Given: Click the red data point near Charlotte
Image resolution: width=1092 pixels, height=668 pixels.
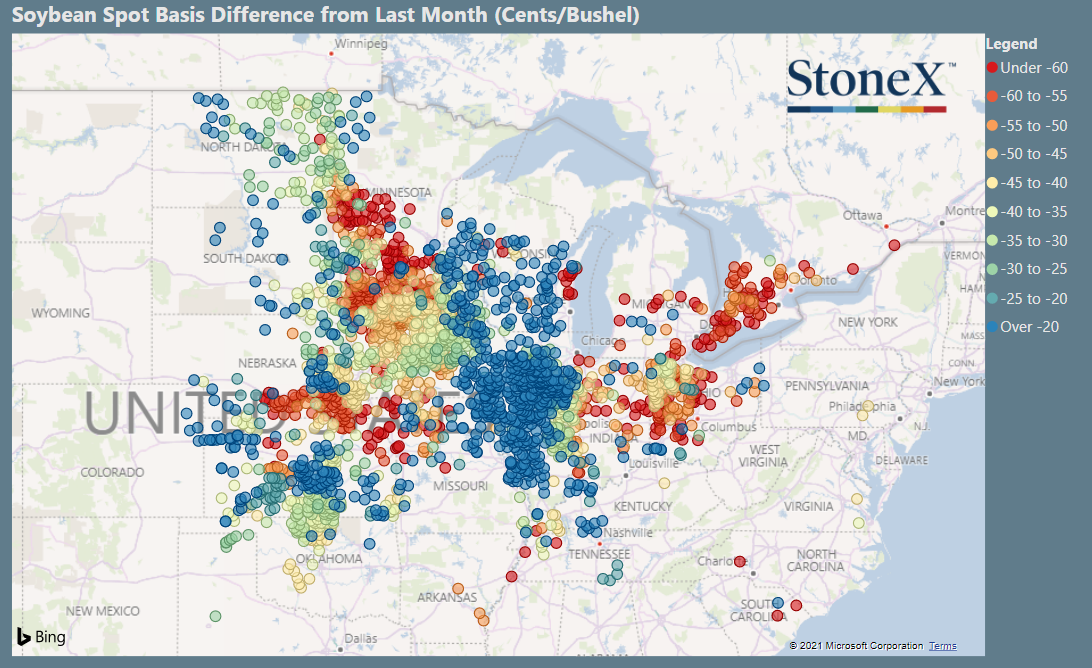Looking at the screenshot, I should point(741,561).
